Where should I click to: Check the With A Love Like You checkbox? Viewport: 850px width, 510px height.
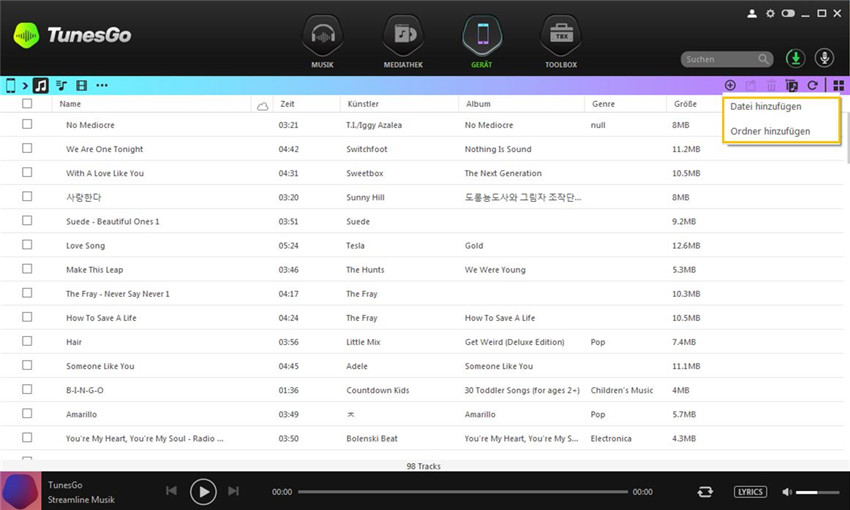pyautogui.click(x=27, y=172)
